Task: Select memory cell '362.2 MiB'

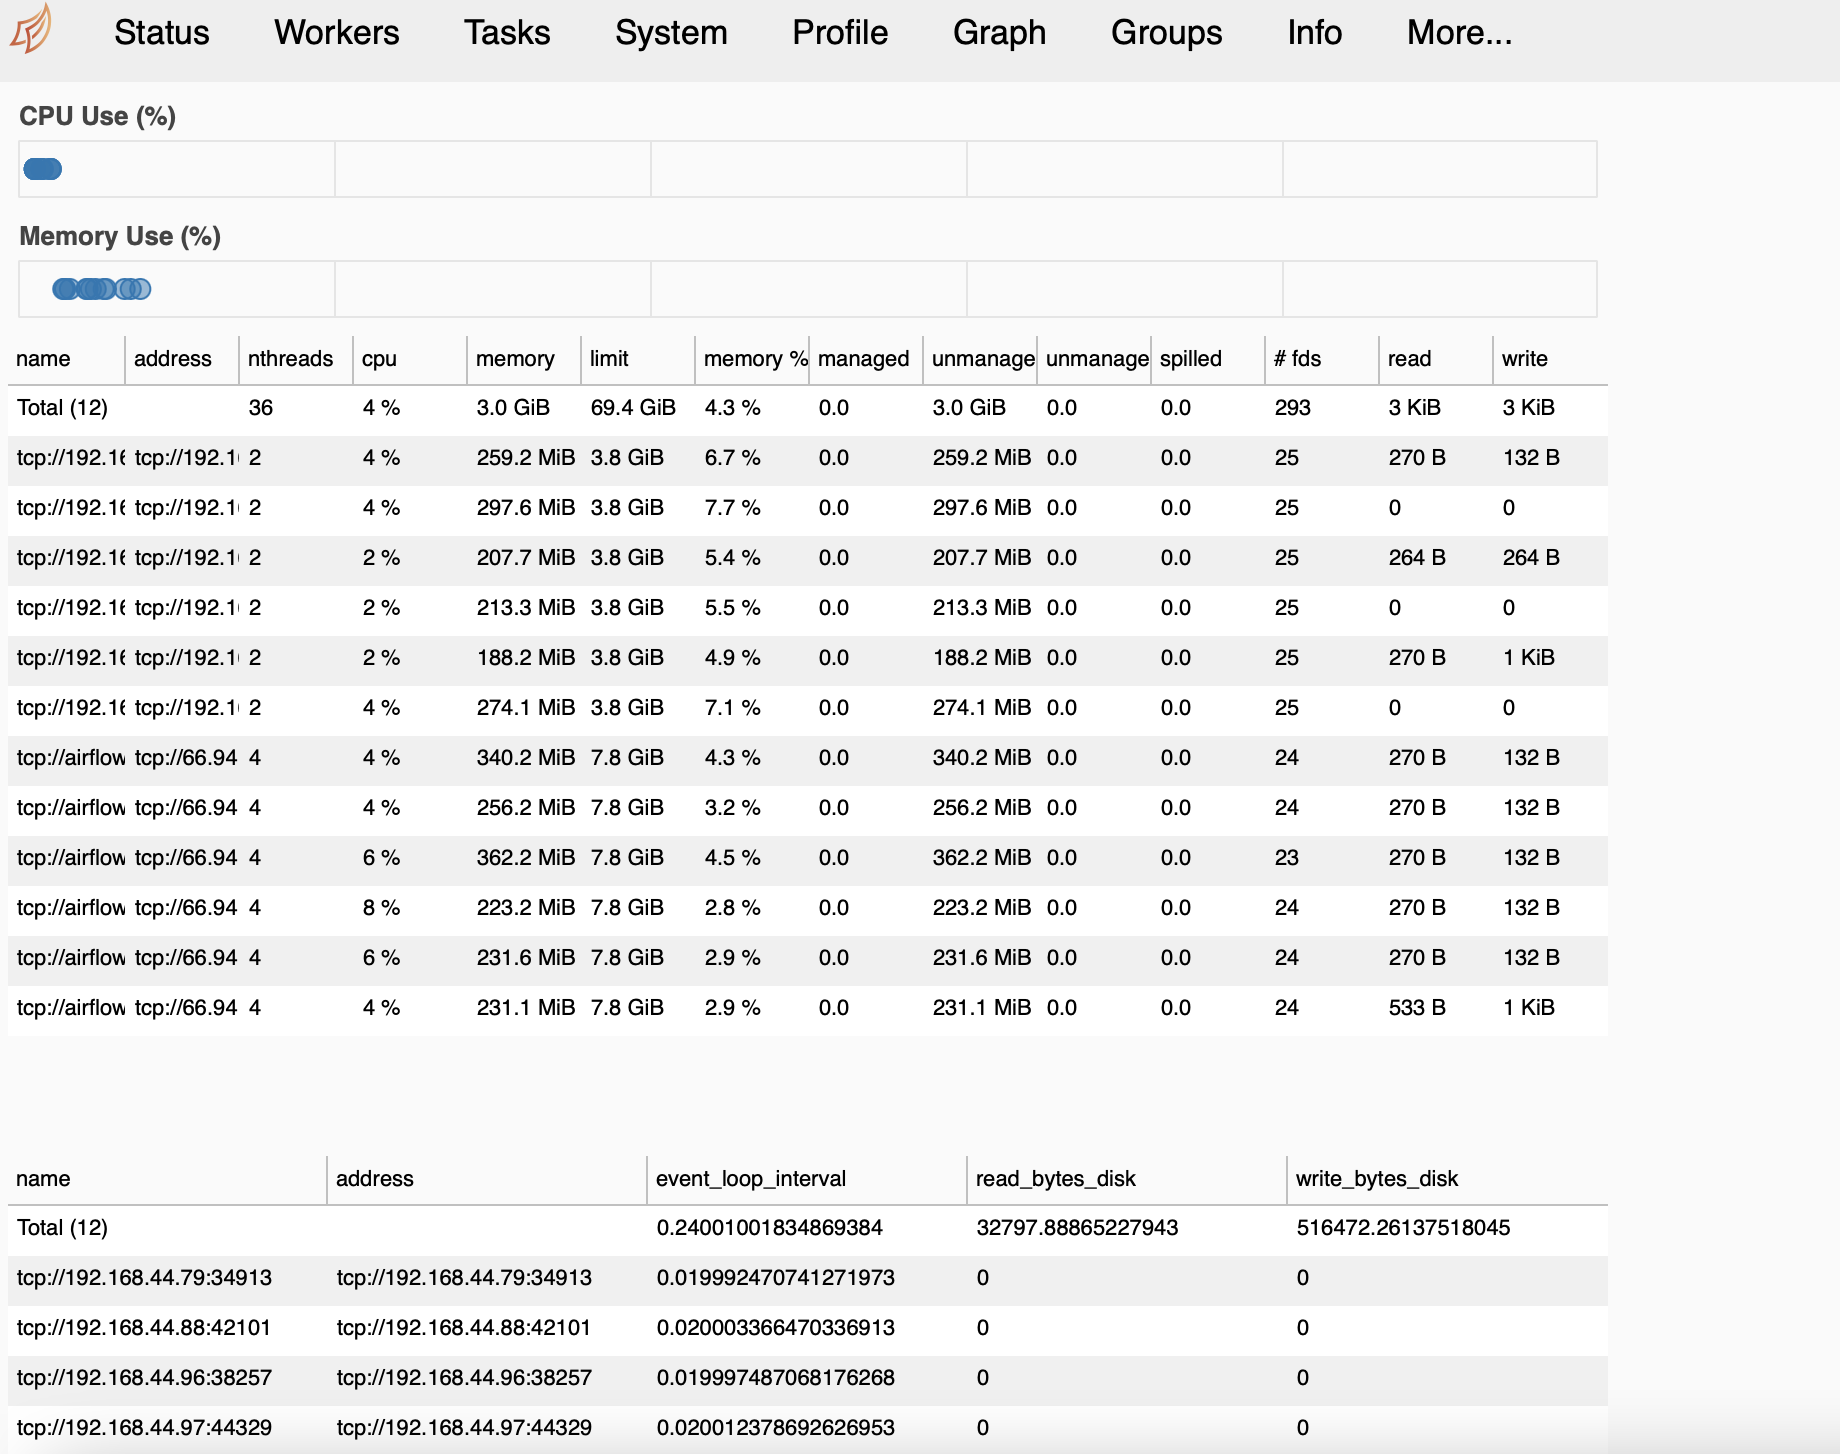Action: (526, 858)
